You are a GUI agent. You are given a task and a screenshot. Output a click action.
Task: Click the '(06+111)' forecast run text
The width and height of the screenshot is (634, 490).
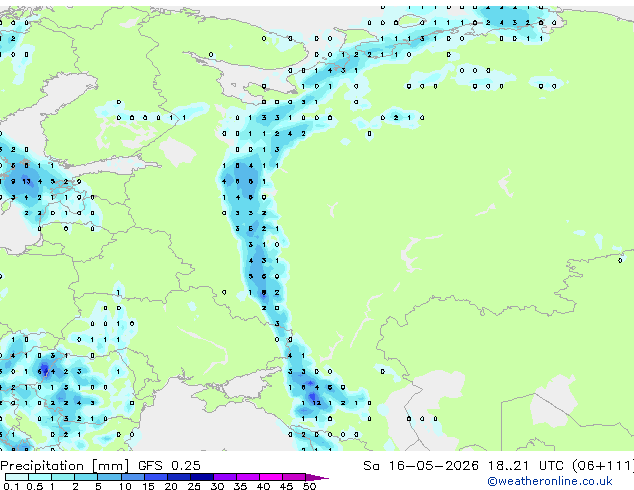[603, 466]
